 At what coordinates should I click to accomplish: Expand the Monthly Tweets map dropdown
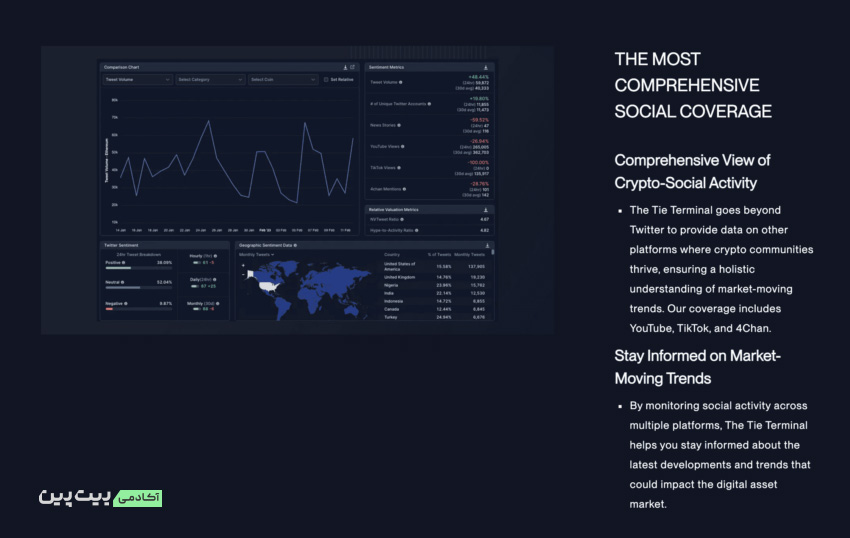256,254
